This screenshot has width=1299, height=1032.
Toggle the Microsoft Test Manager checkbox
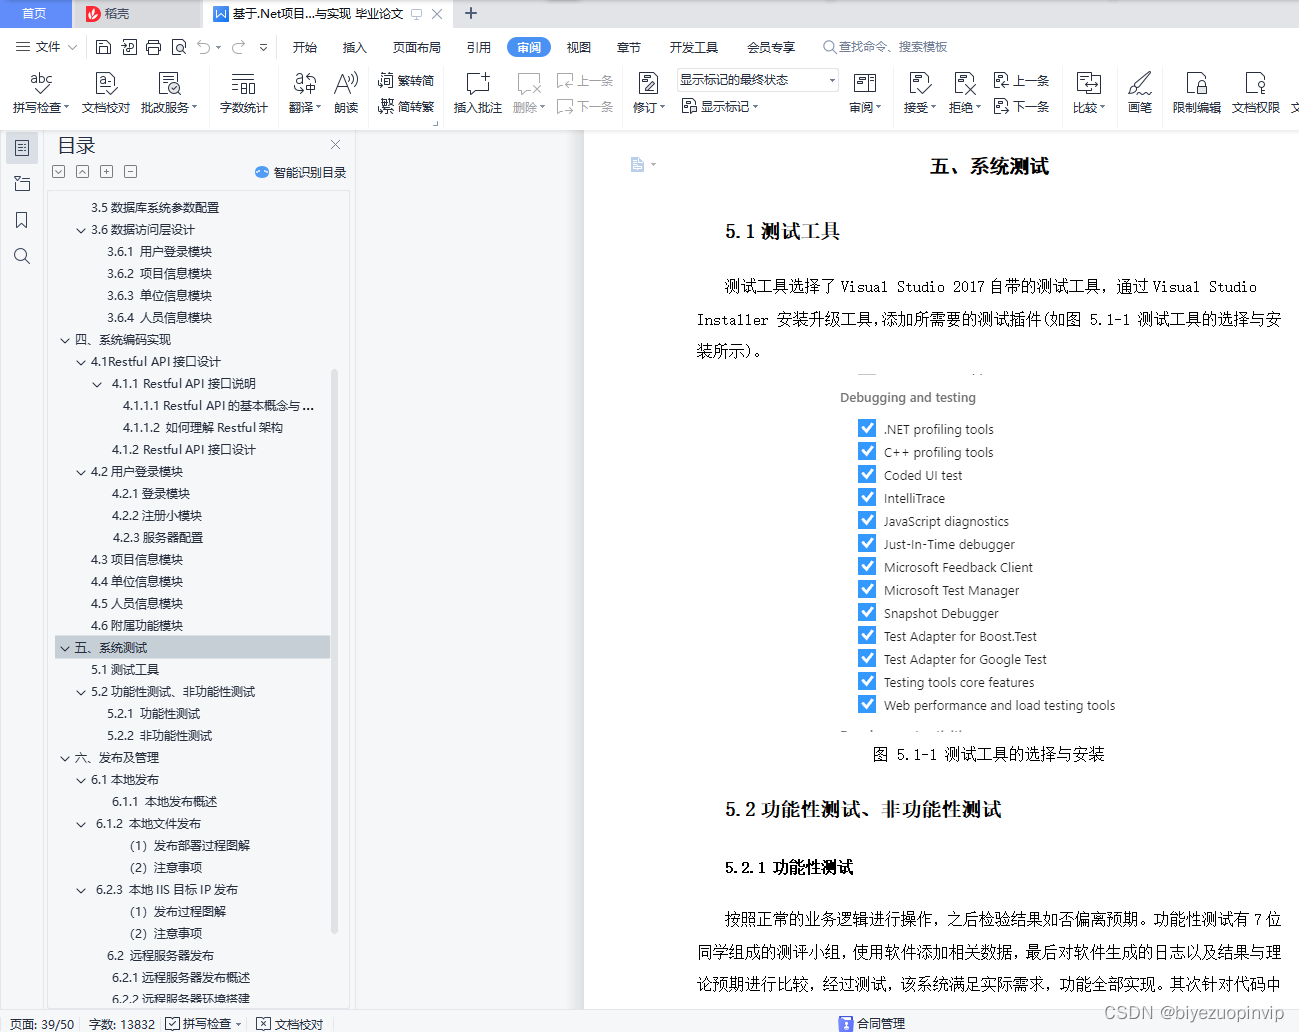click(867, 589)
